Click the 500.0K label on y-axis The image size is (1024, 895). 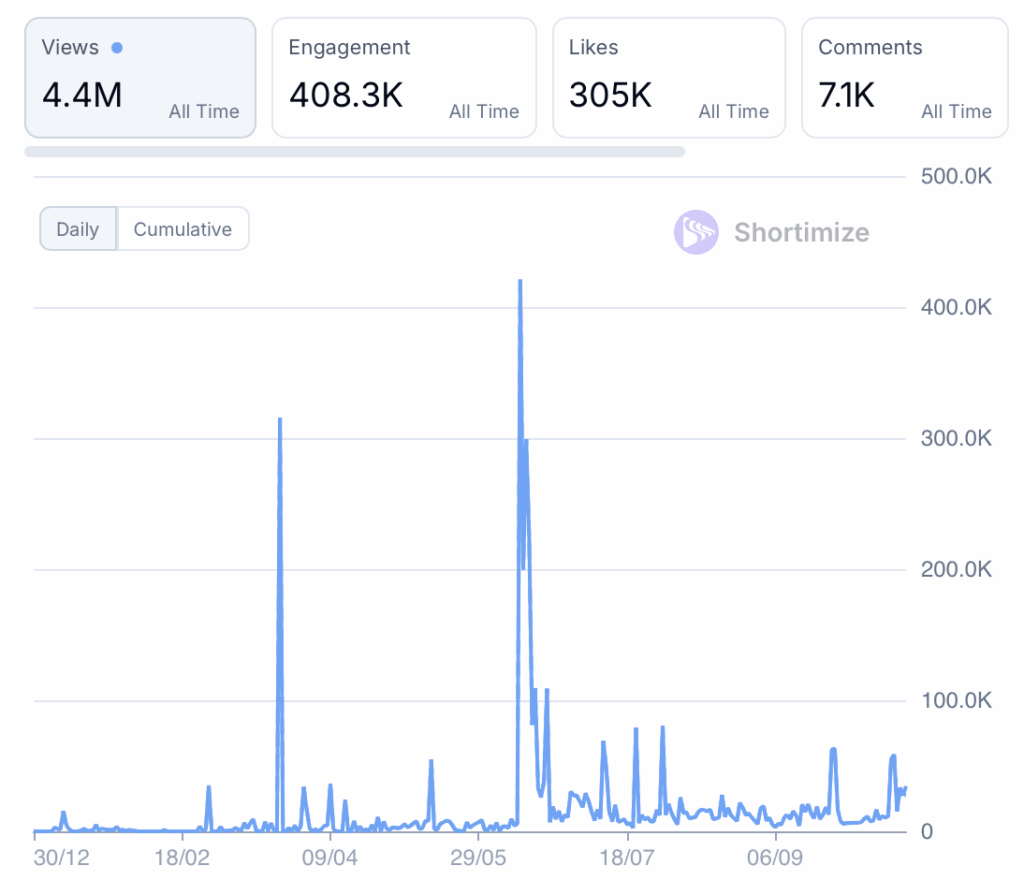[x=955, y=176]
